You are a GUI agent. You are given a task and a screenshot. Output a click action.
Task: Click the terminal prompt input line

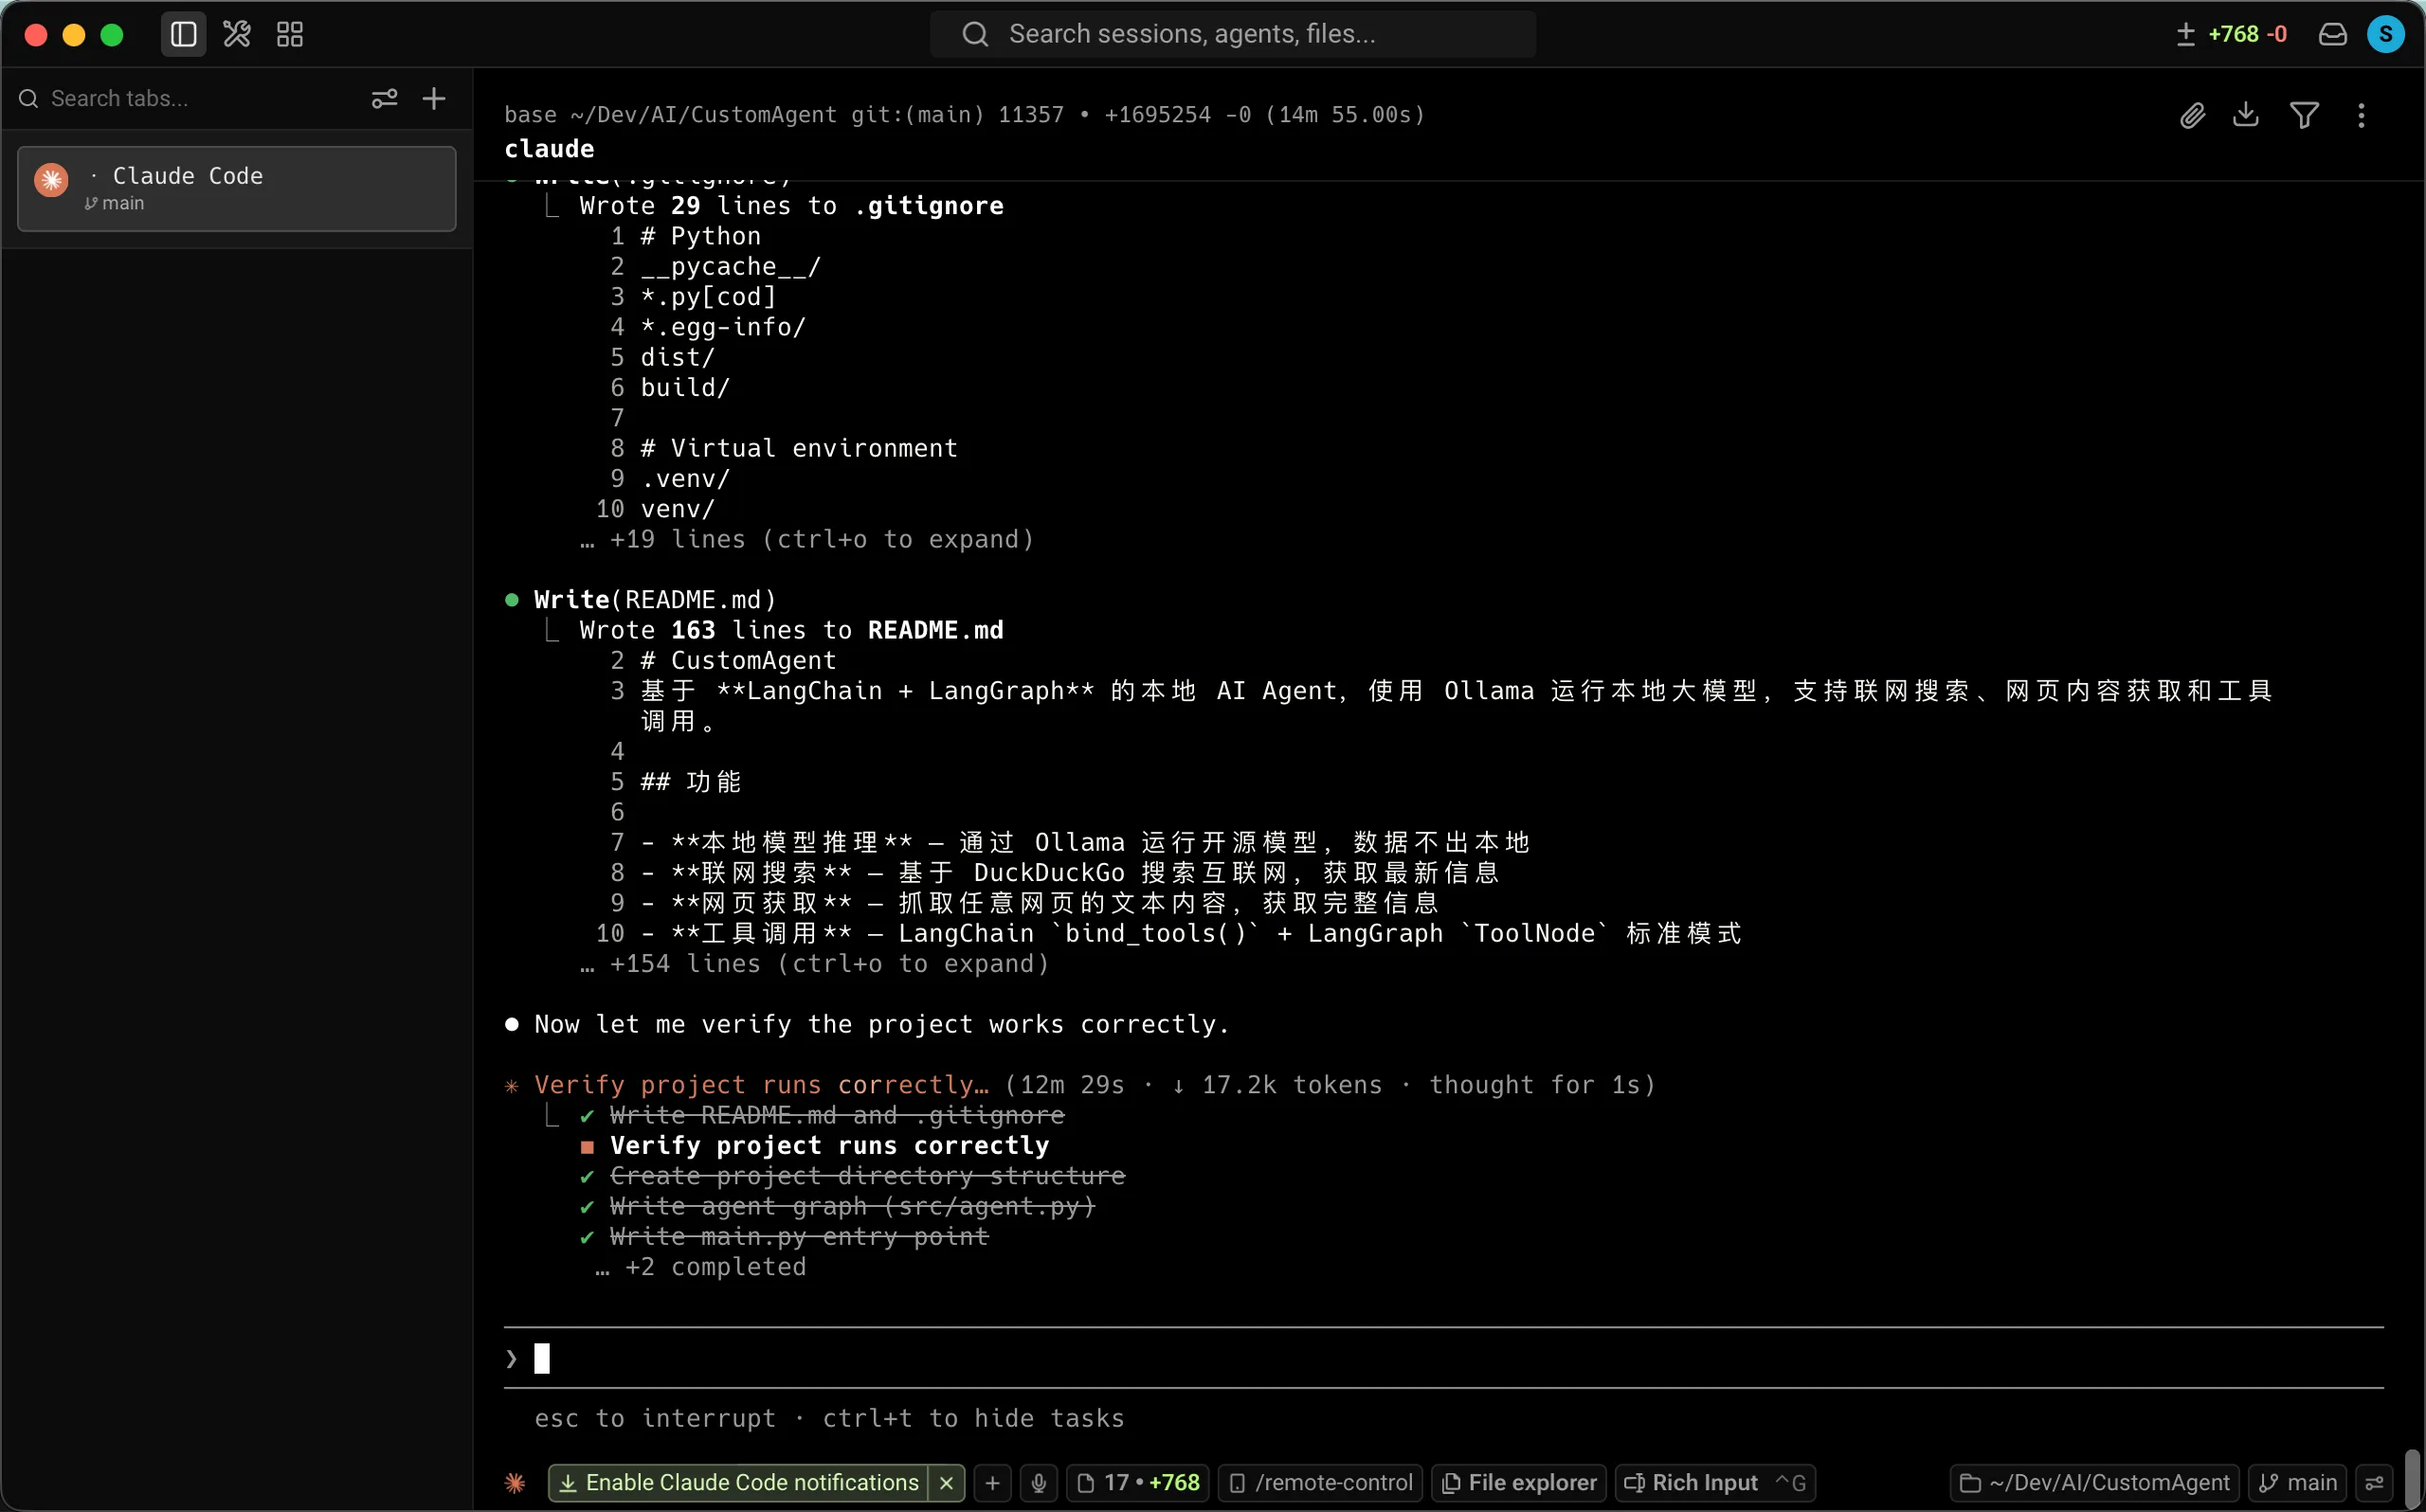(x=1443, y=1358)
